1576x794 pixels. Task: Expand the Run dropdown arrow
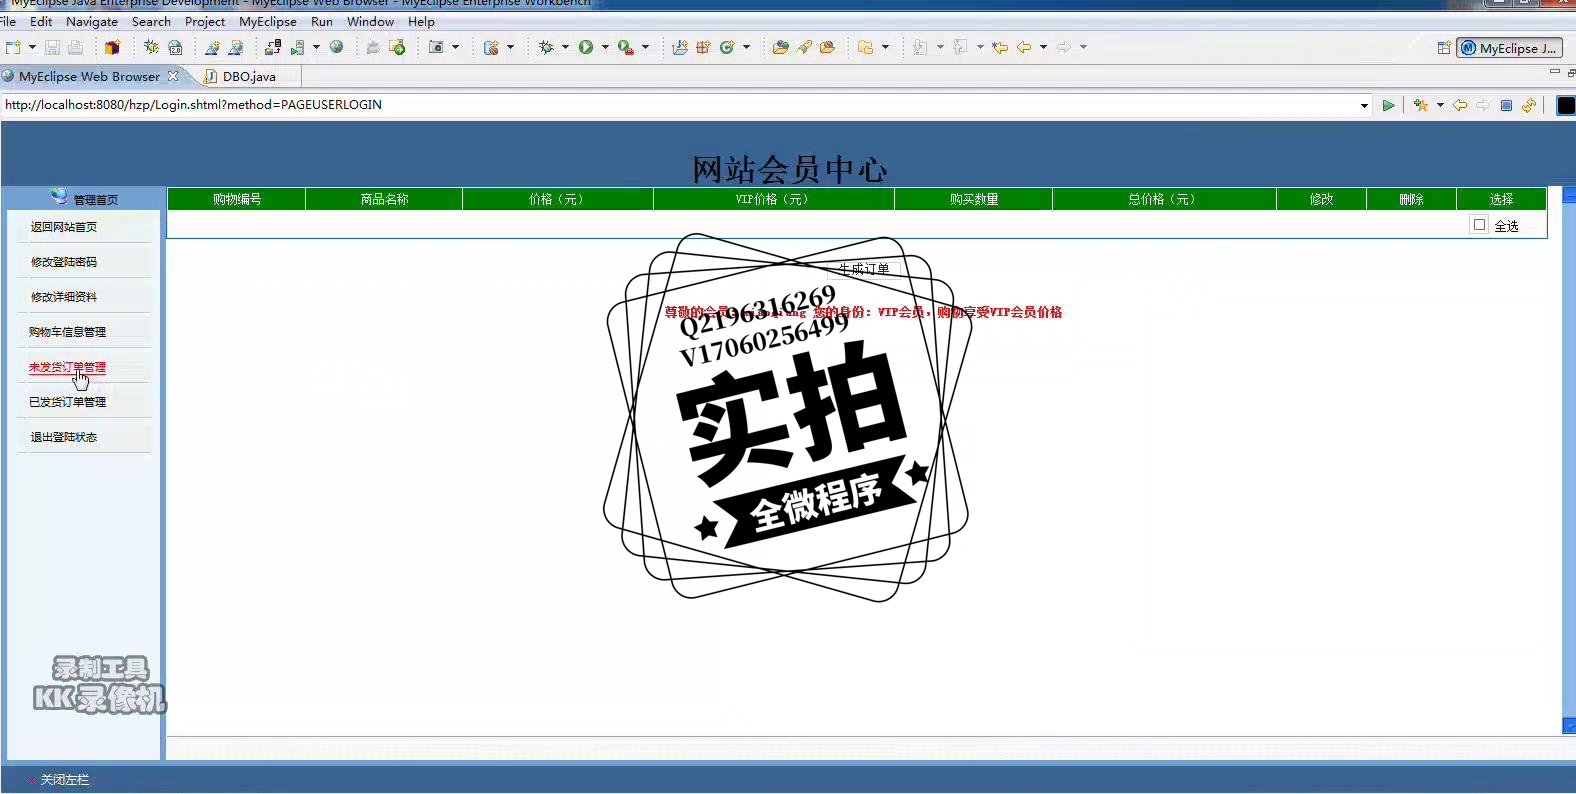coord(605,47)
